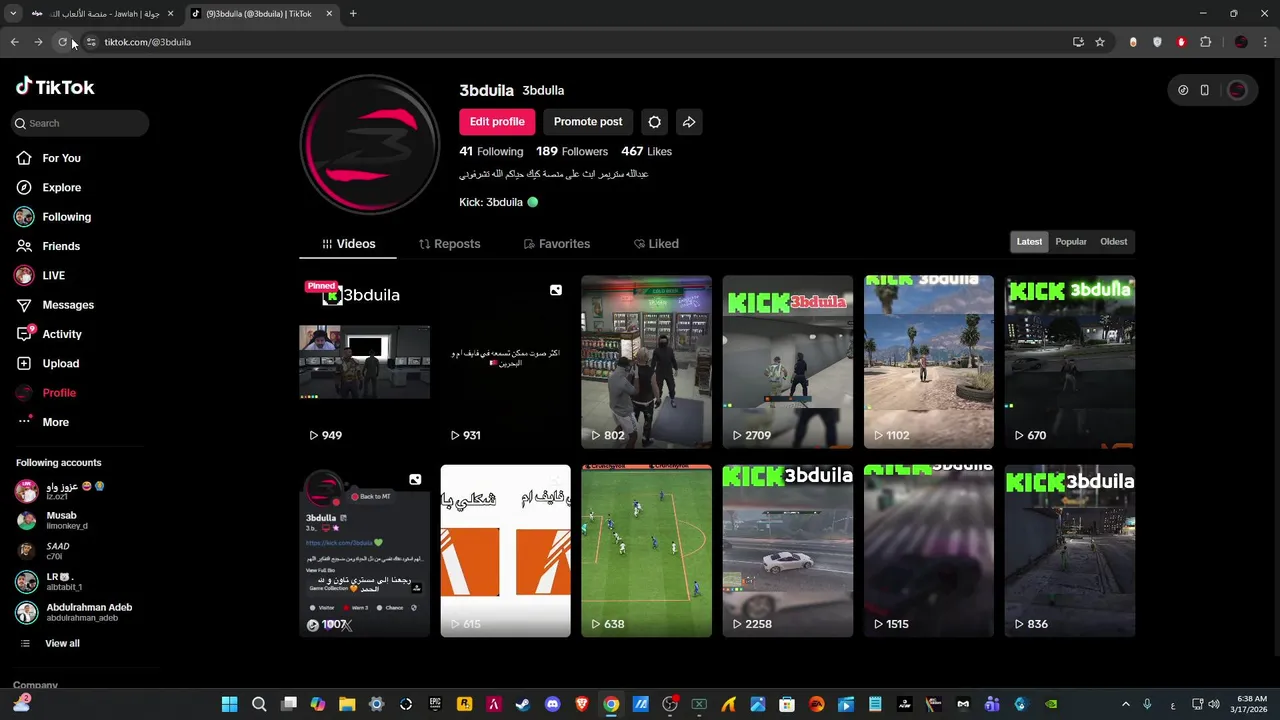1280x720 pixels.
Task: Open the For You feed
Action: tap(48, 158)
